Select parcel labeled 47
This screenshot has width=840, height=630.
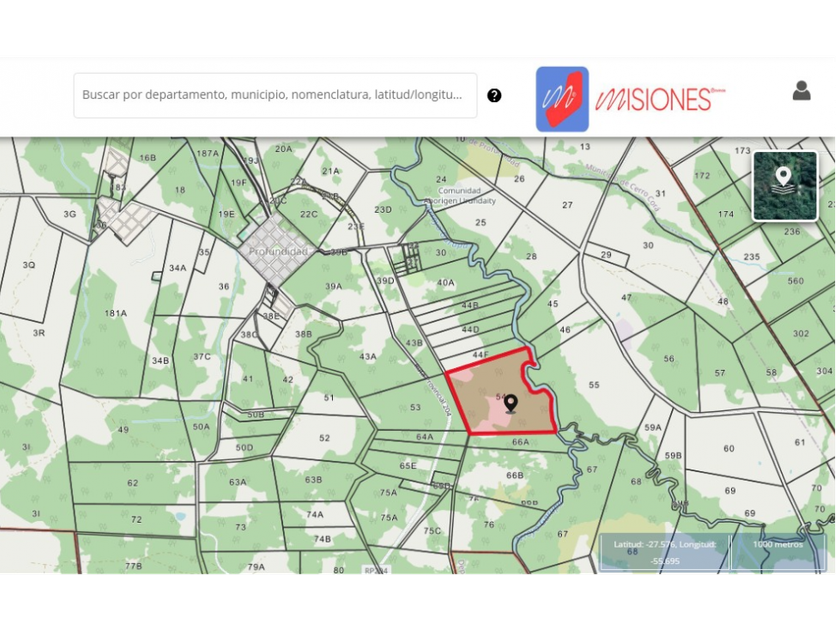626,297
